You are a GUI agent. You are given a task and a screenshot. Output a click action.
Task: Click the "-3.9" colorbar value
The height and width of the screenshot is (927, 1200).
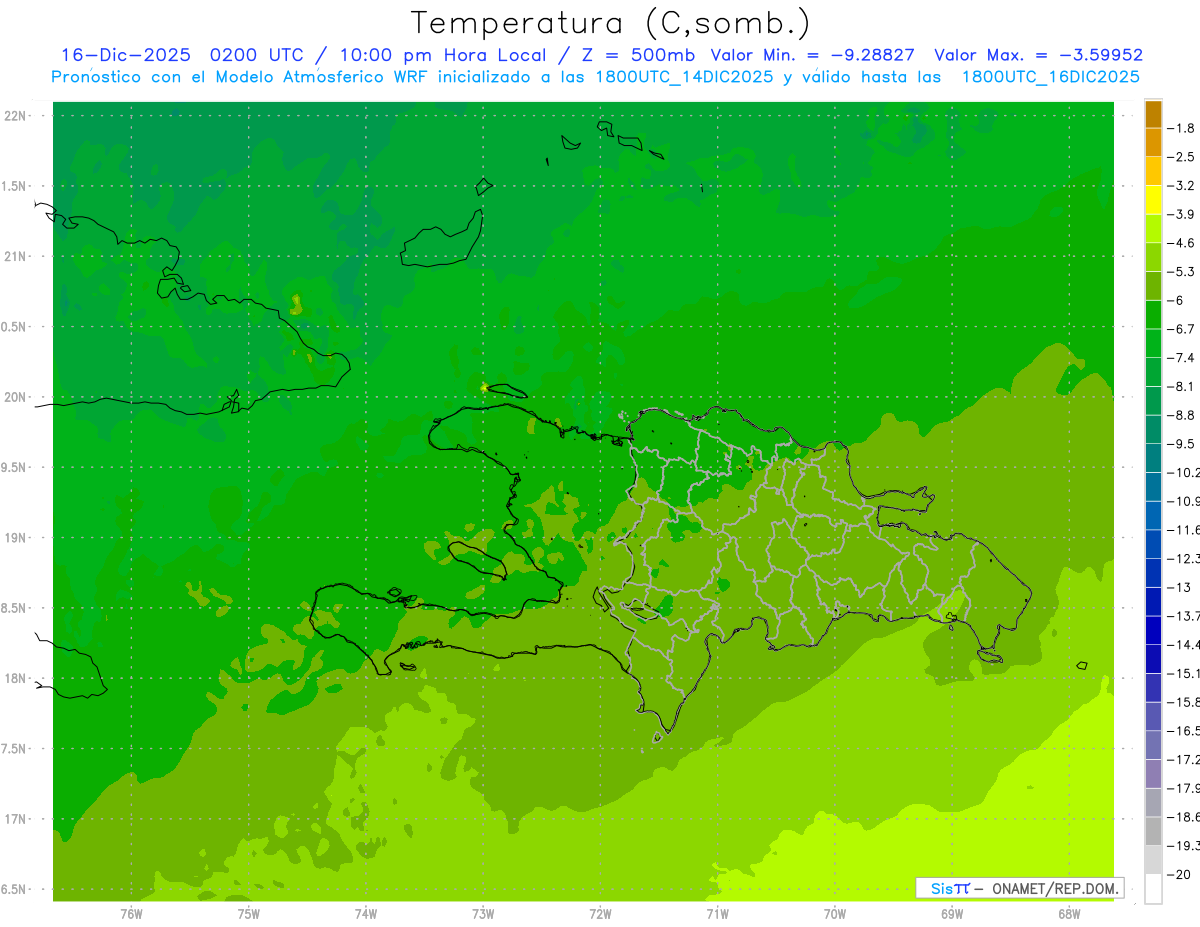click(1182, 215)
